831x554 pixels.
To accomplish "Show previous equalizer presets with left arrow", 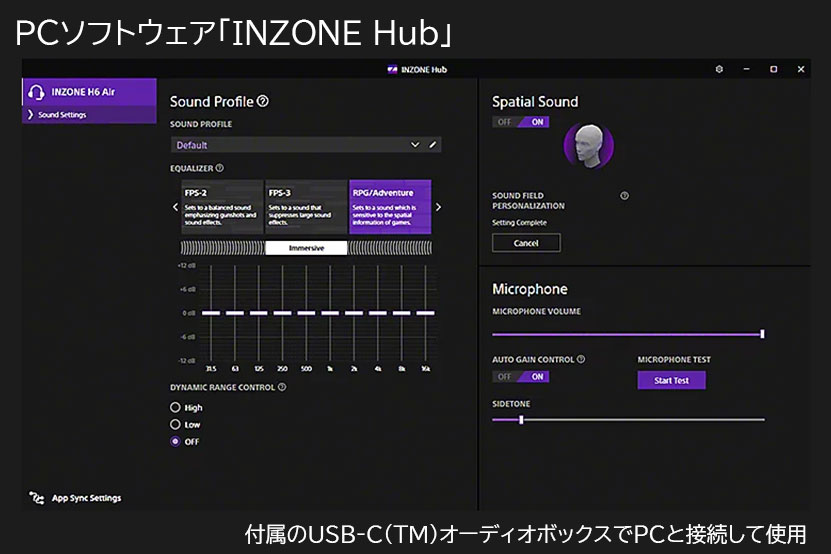I will pyautogui.click(x=175, y=207).
